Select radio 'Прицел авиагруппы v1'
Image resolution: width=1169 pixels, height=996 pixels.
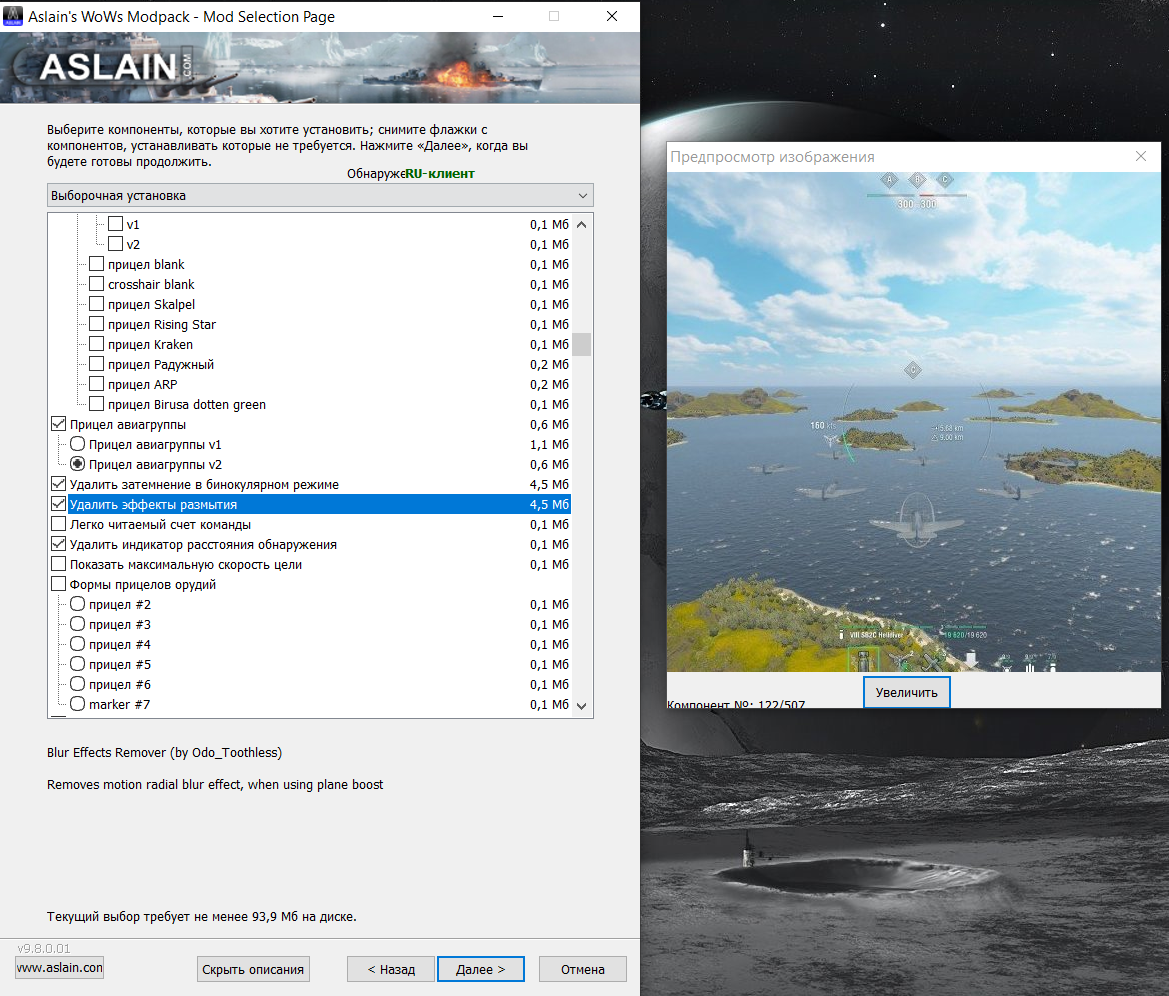pyautogui.click(x=78, y=444)
